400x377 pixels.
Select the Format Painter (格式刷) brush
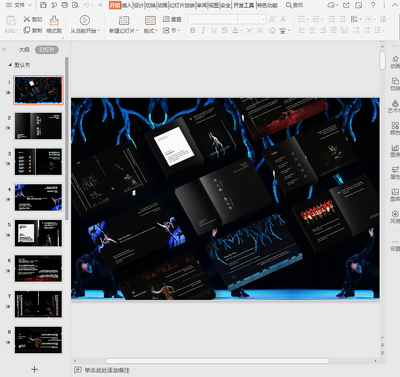point(54,20)
